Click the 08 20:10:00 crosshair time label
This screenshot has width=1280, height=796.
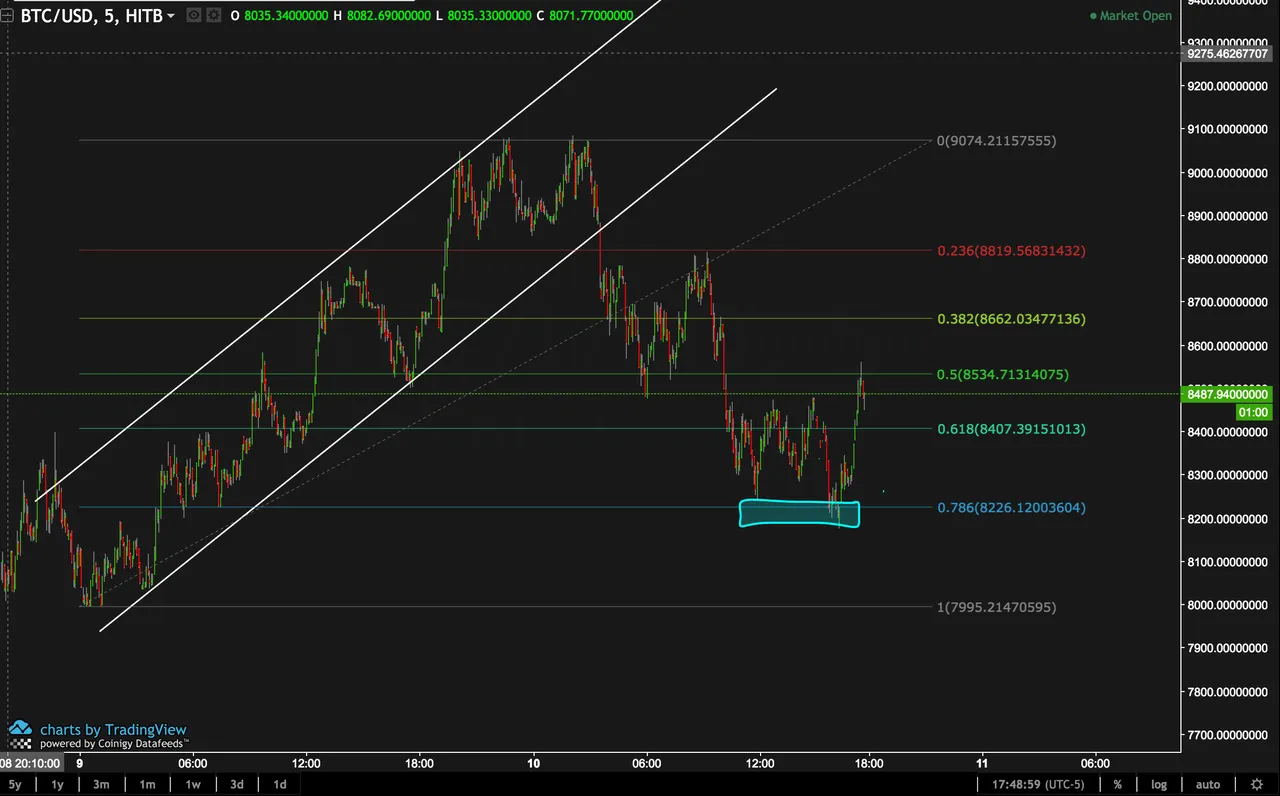coord(30,763)
